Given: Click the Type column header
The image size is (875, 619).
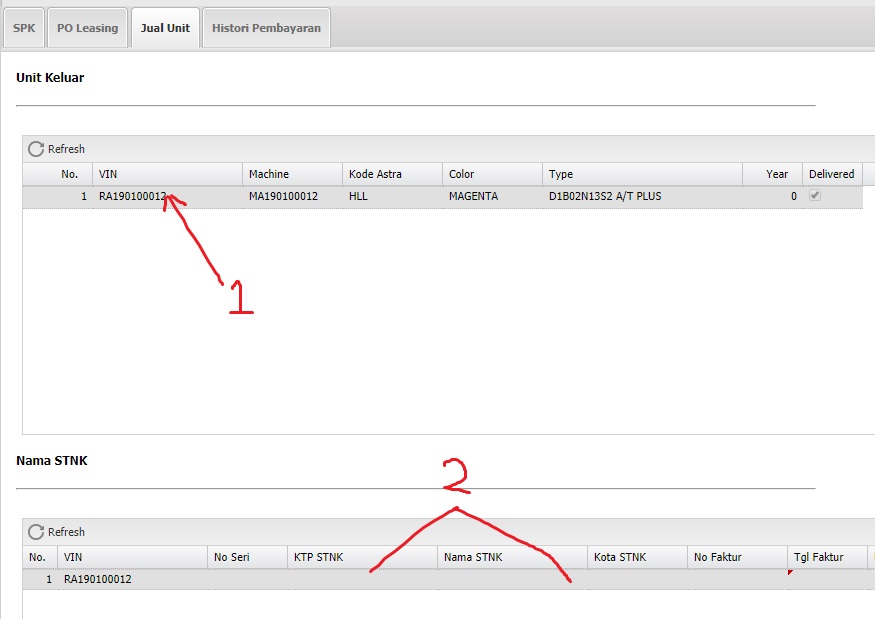Looking at the screenshot, I should coord(642,174).
